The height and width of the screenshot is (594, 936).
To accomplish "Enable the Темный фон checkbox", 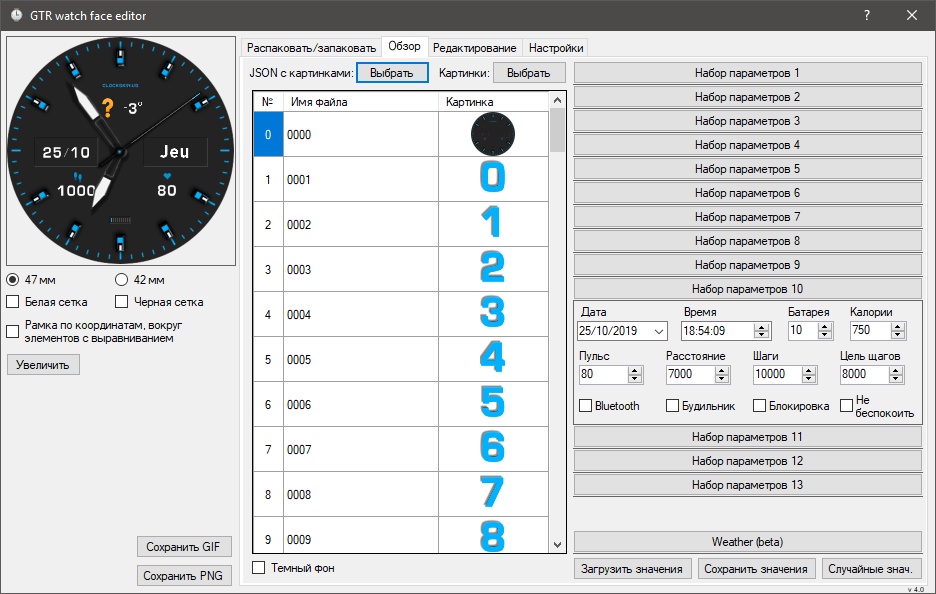I will [x=259, y=568].
